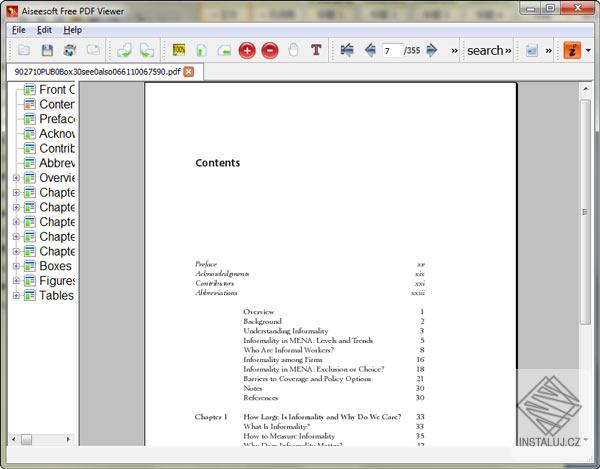Go to previous page with the left arrow
600x469 pixels.
pyautogui.click(x=370, y=50)
